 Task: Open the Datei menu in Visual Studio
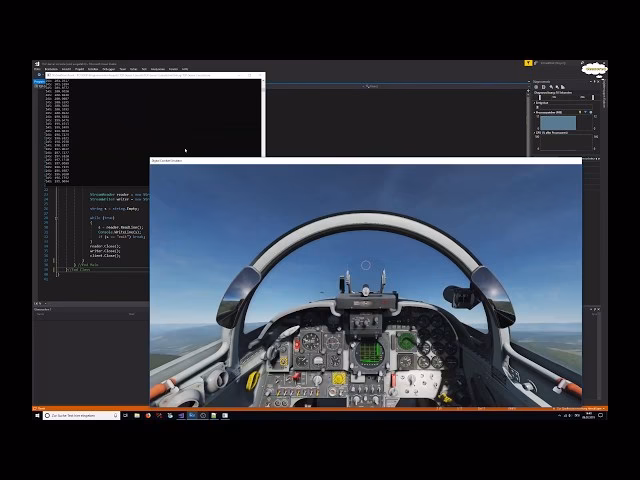coord(37,69)
